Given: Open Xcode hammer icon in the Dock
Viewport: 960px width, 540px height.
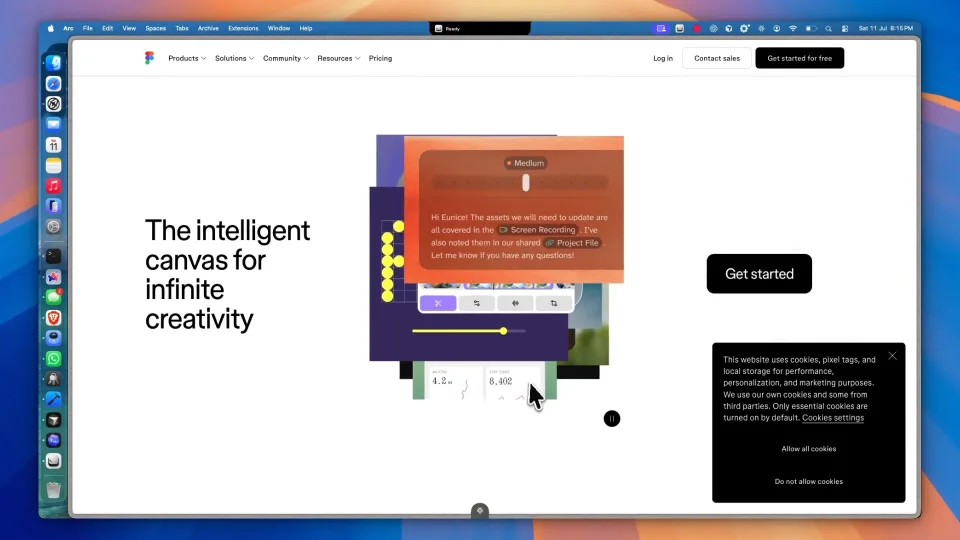Looking at the screenshot, I should [x=54, y=400].
